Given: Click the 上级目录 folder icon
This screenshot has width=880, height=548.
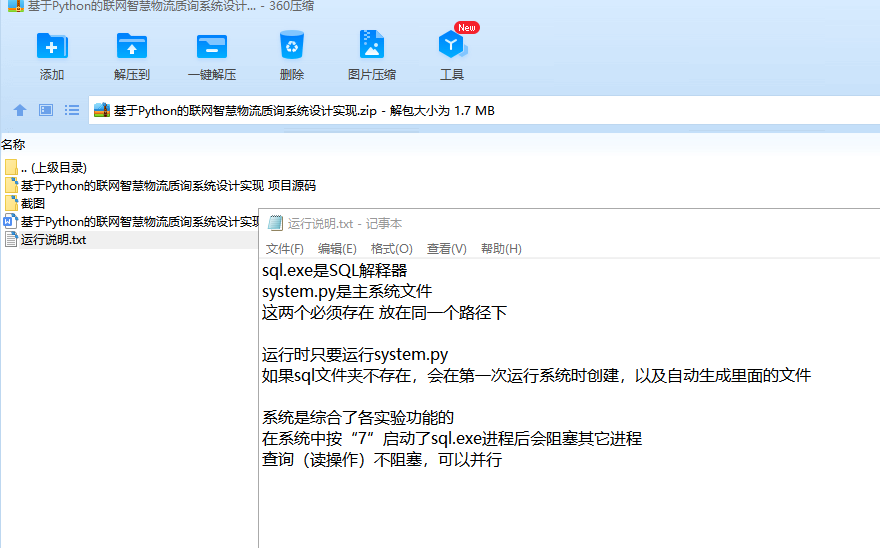Looking at the screenshot, I should (11, 167).
